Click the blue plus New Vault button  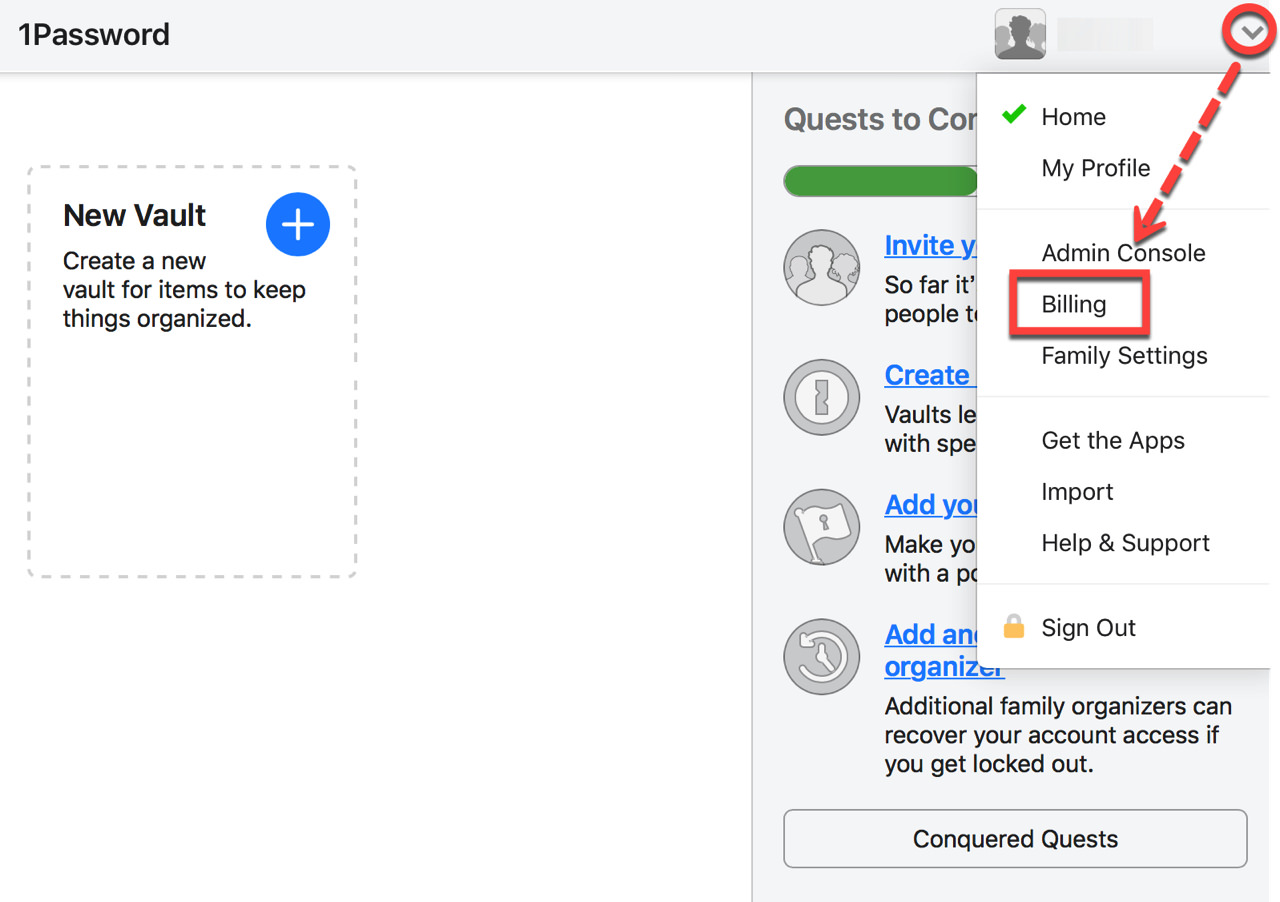[x=297, y=224]
